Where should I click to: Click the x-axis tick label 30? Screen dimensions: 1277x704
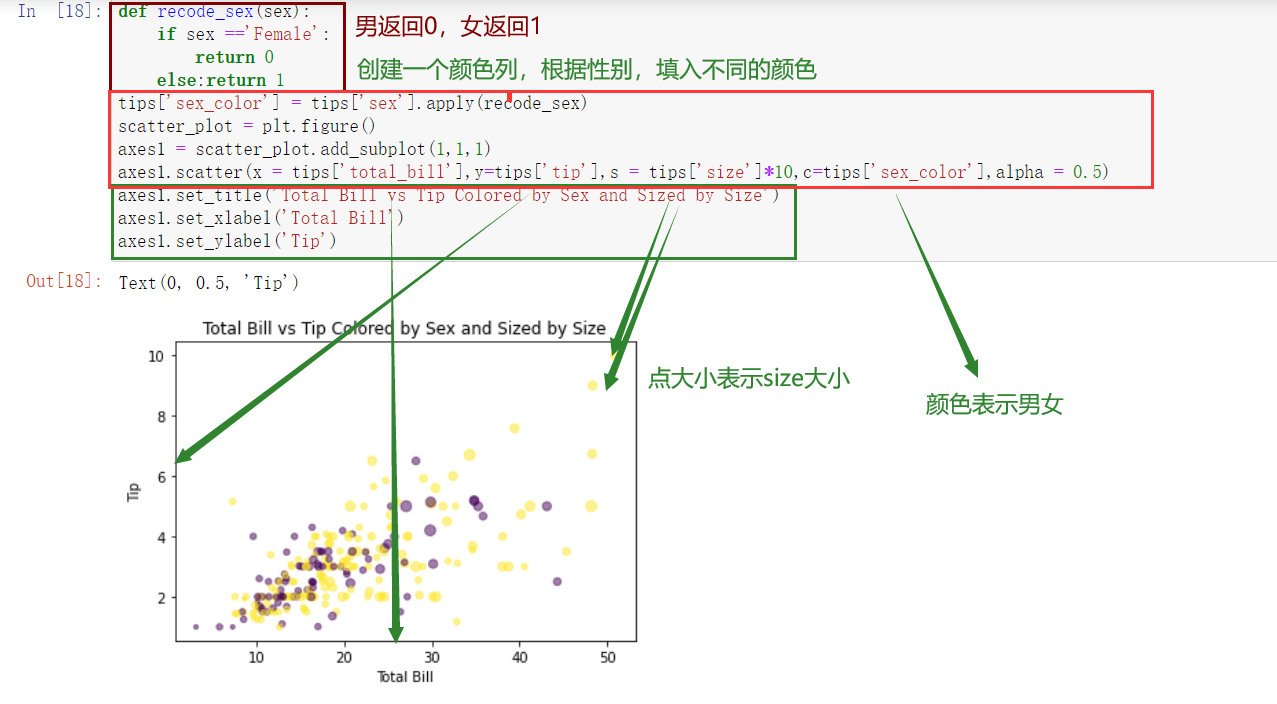pos(432,656)
